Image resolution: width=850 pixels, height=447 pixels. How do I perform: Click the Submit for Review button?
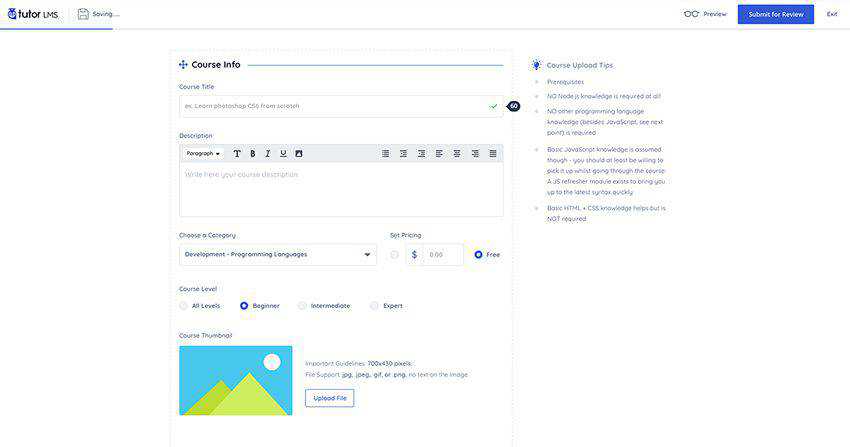coord(775,14)
